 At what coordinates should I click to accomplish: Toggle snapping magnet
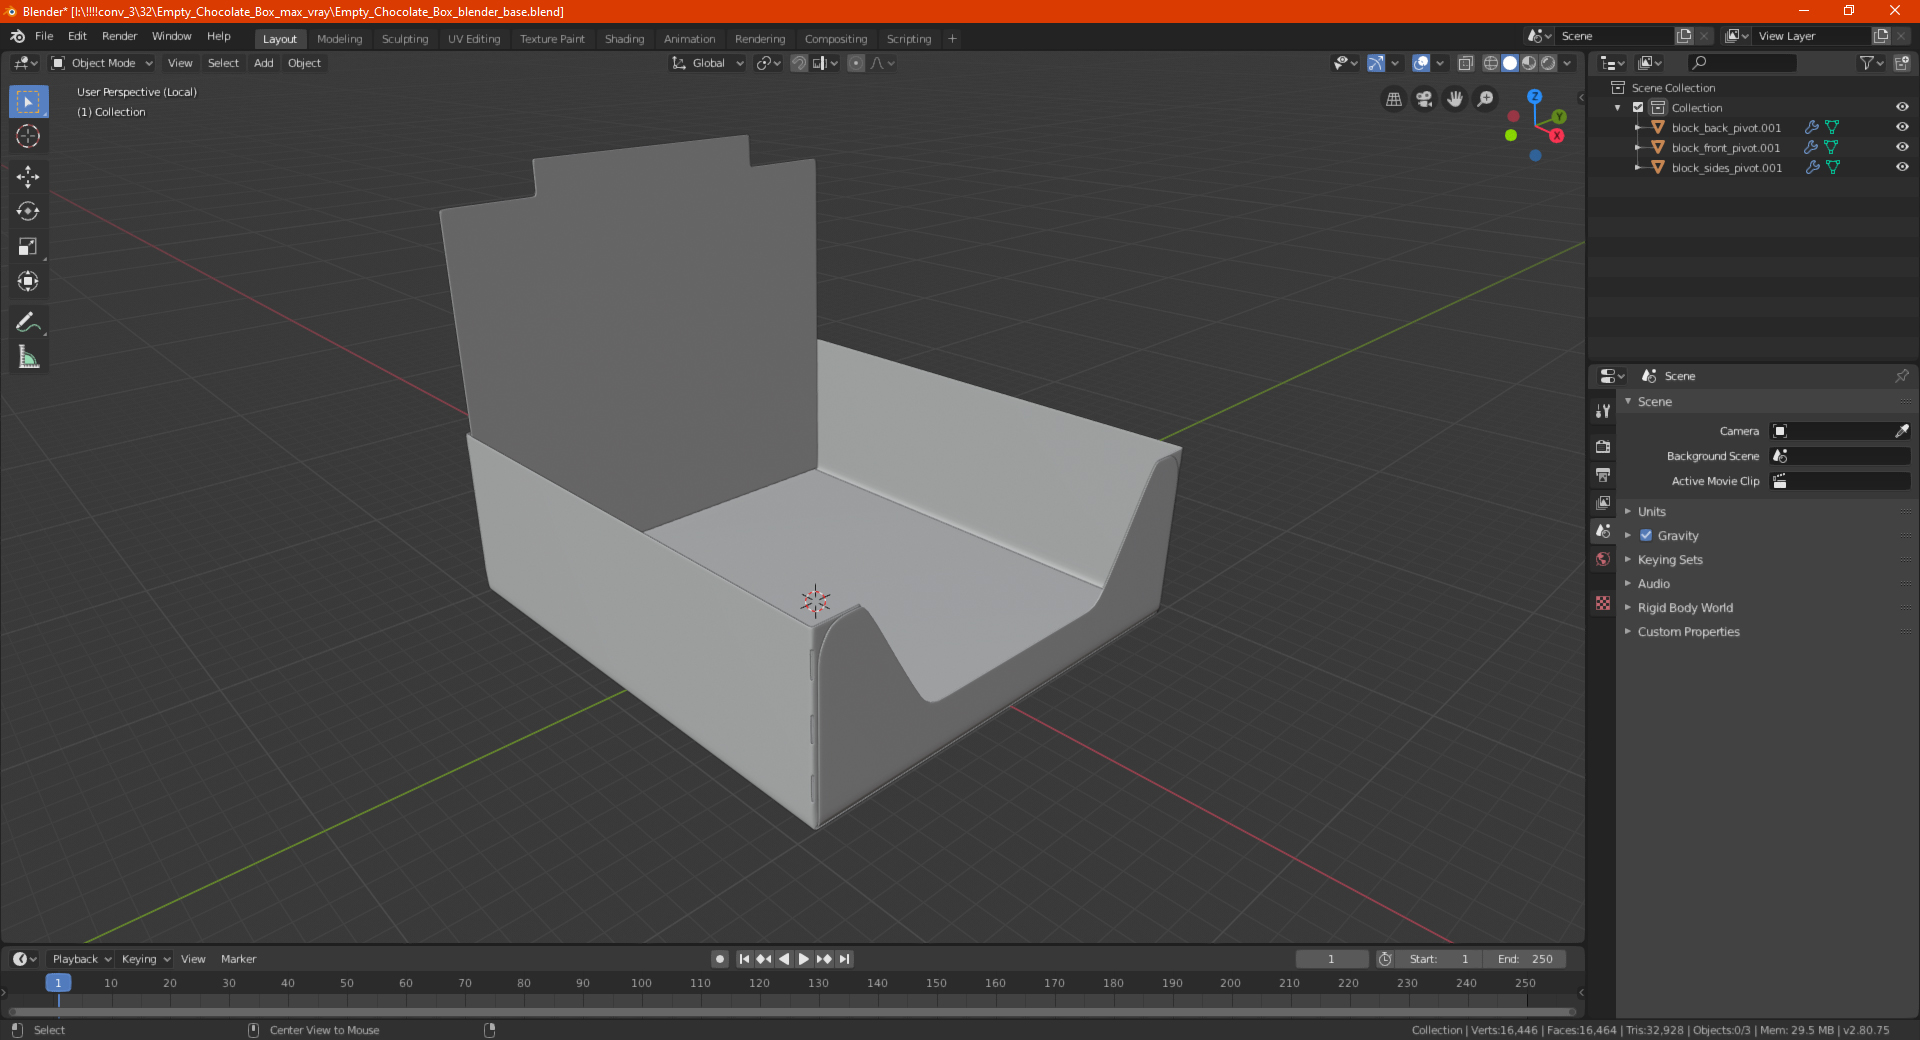pyautogui.click(x=799, y=63)
